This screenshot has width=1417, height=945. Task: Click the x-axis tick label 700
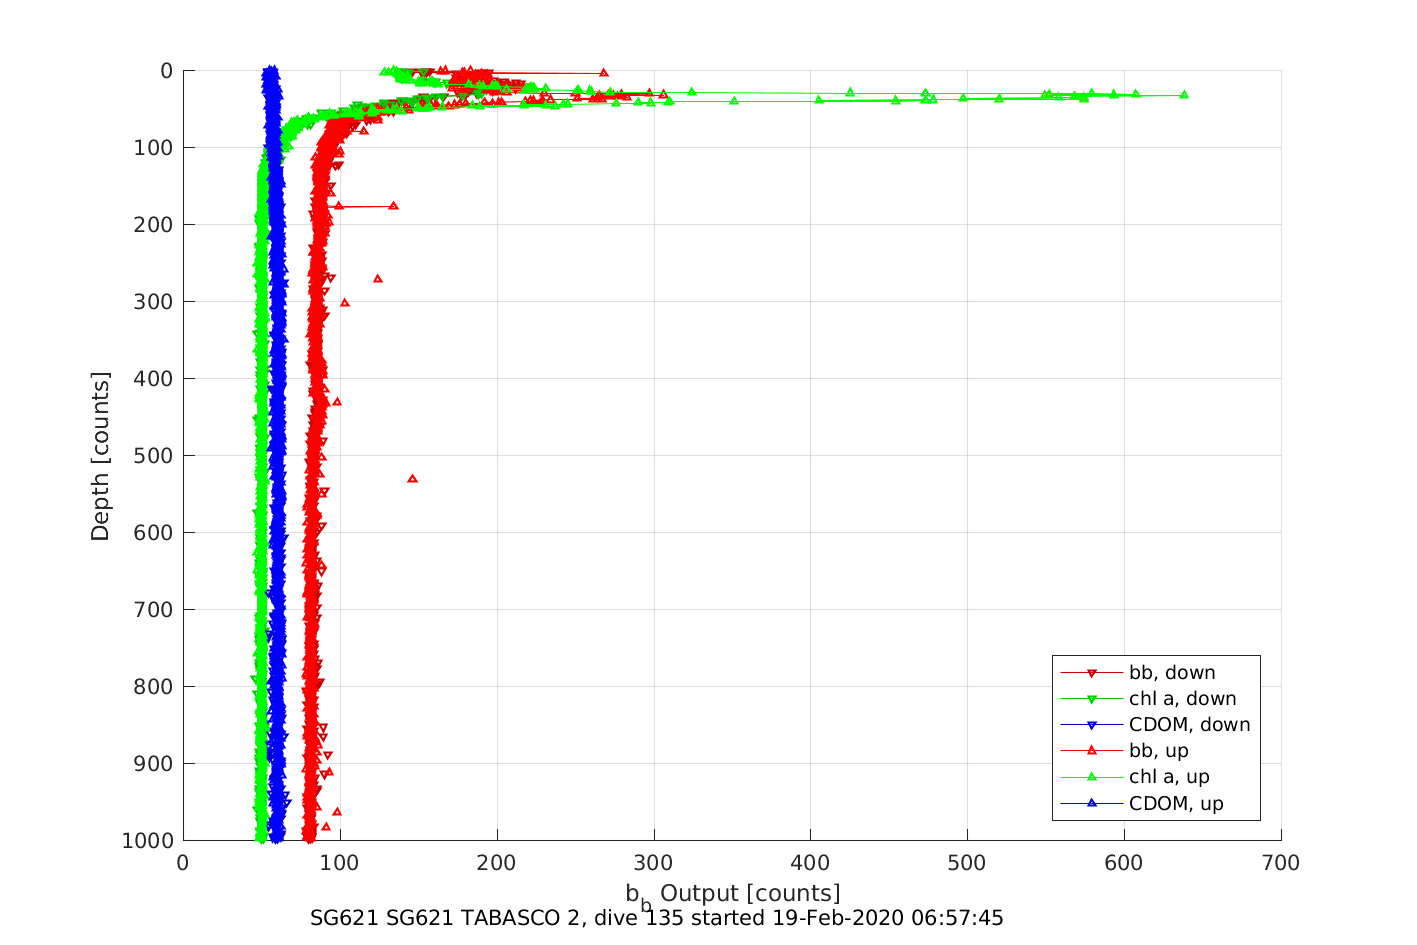(x=1281, y=863)
